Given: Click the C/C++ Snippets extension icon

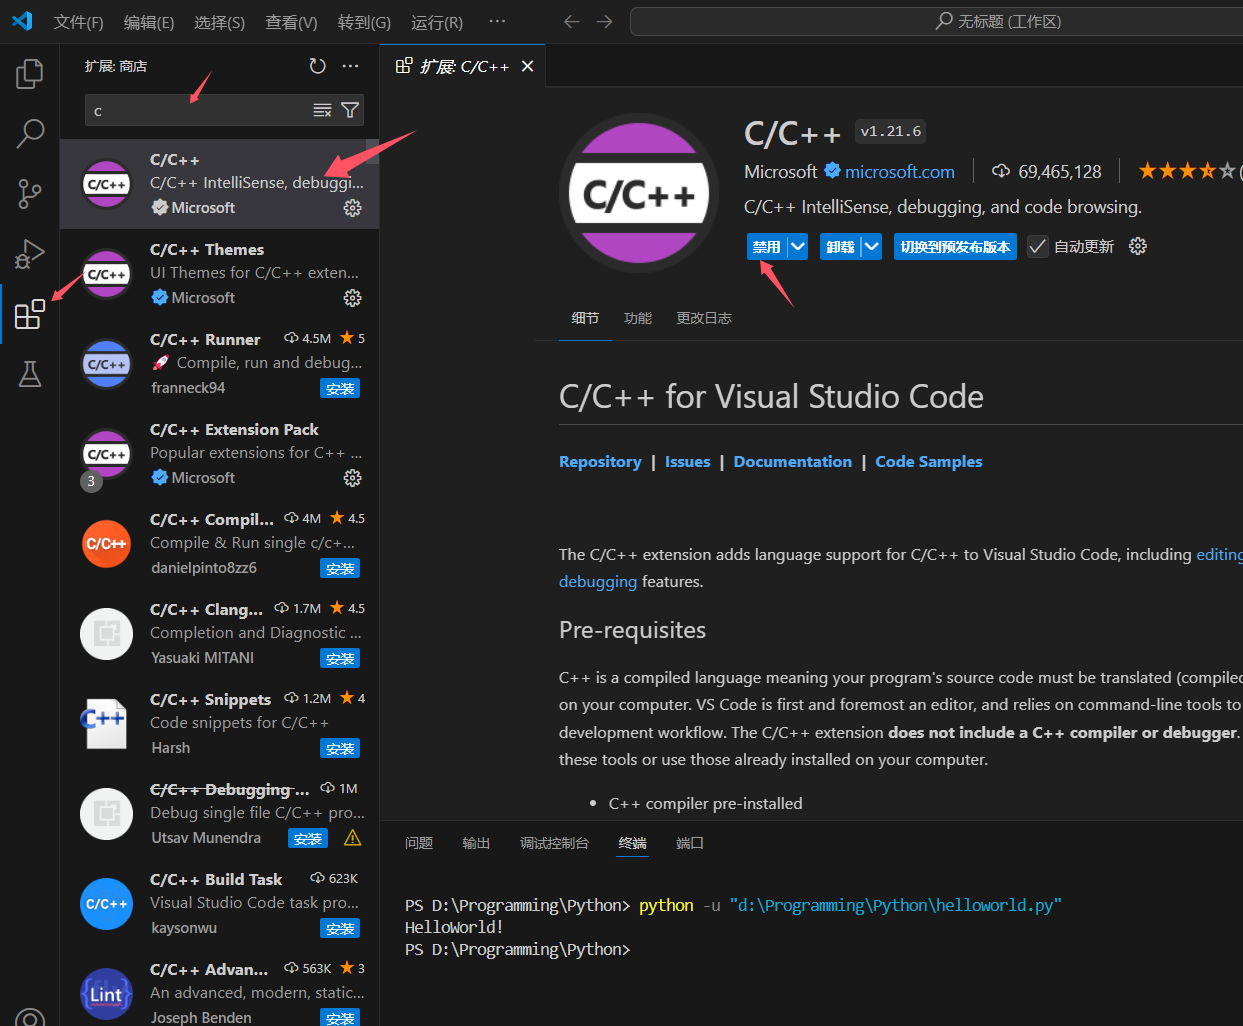Looking at the screenshot, I should tap(106, 724).
